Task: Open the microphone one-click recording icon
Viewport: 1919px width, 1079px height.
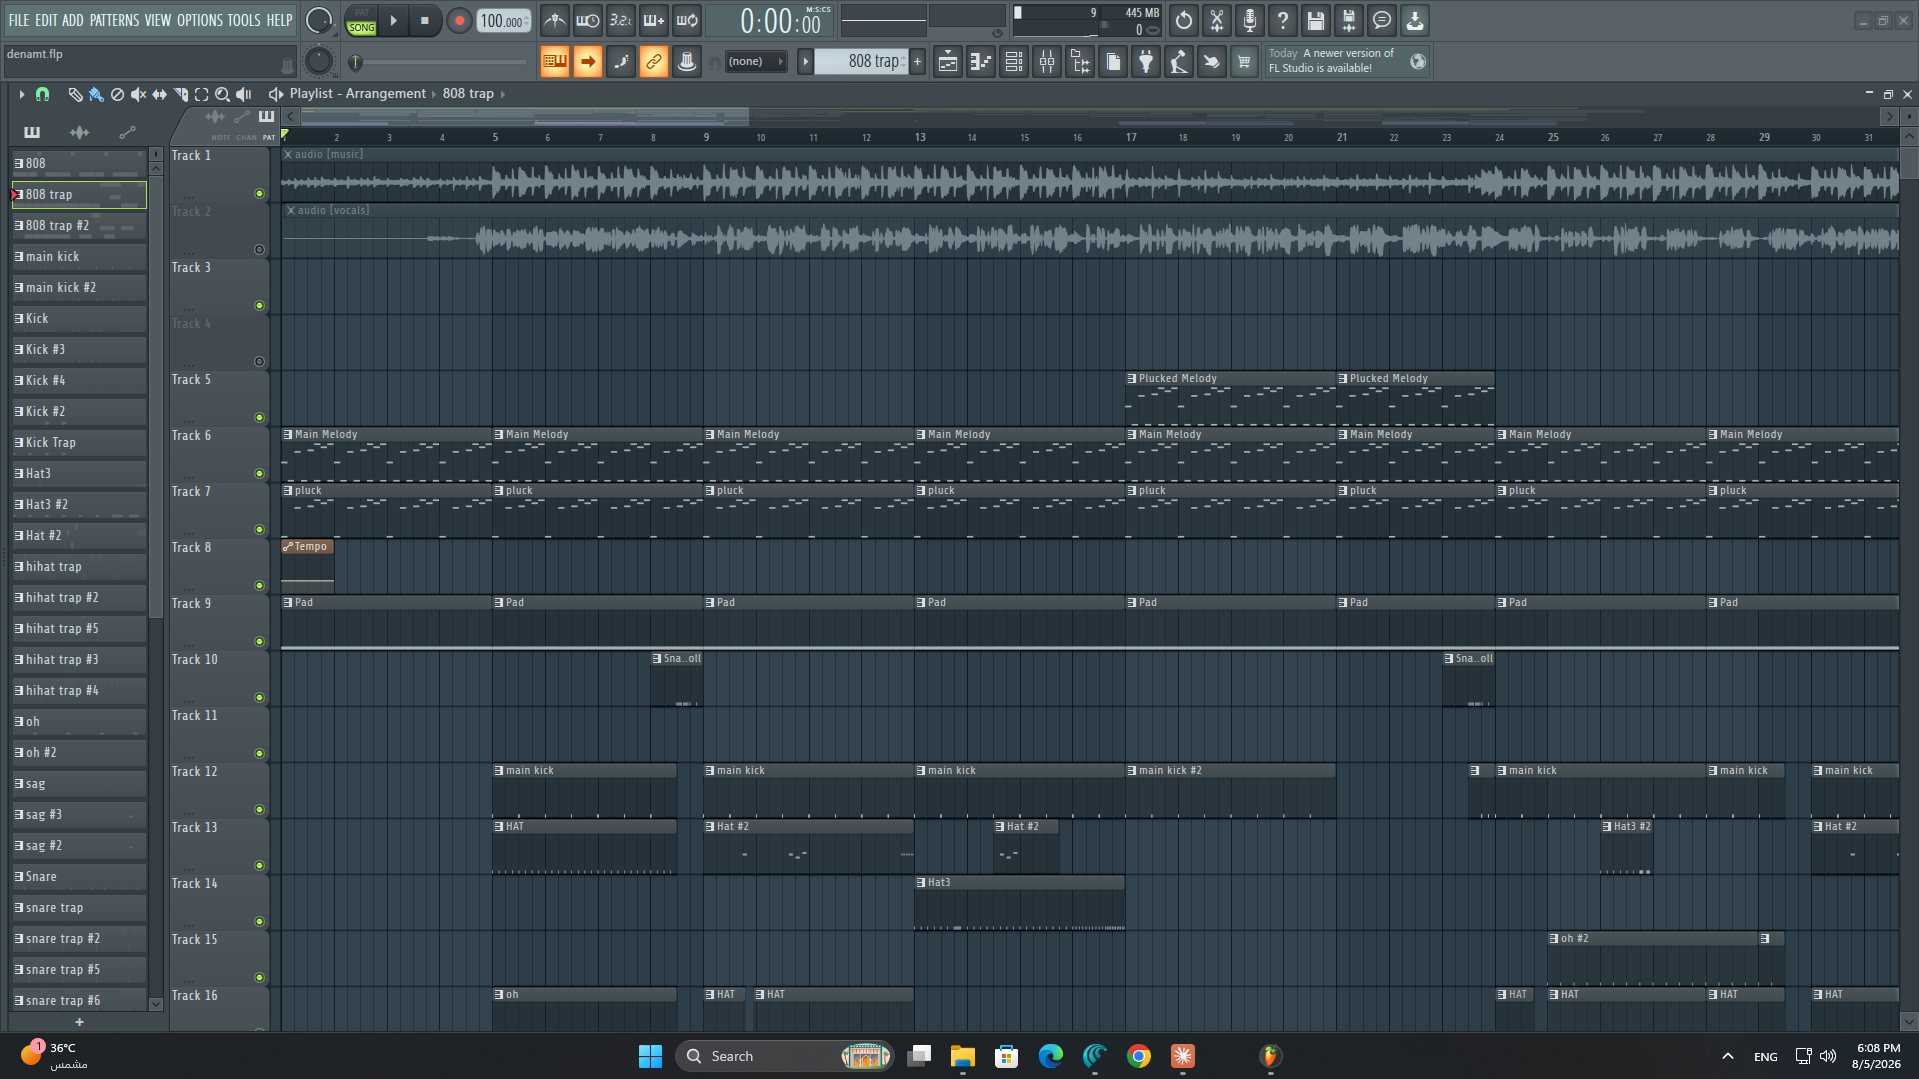Action: [1250, 20]
